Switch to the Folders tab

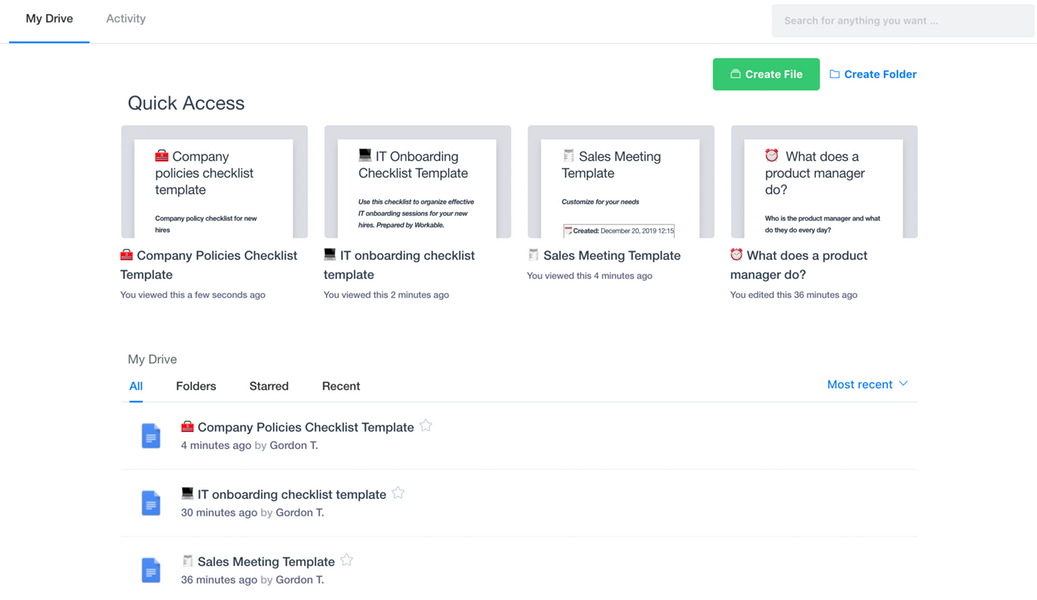(196, 386)
